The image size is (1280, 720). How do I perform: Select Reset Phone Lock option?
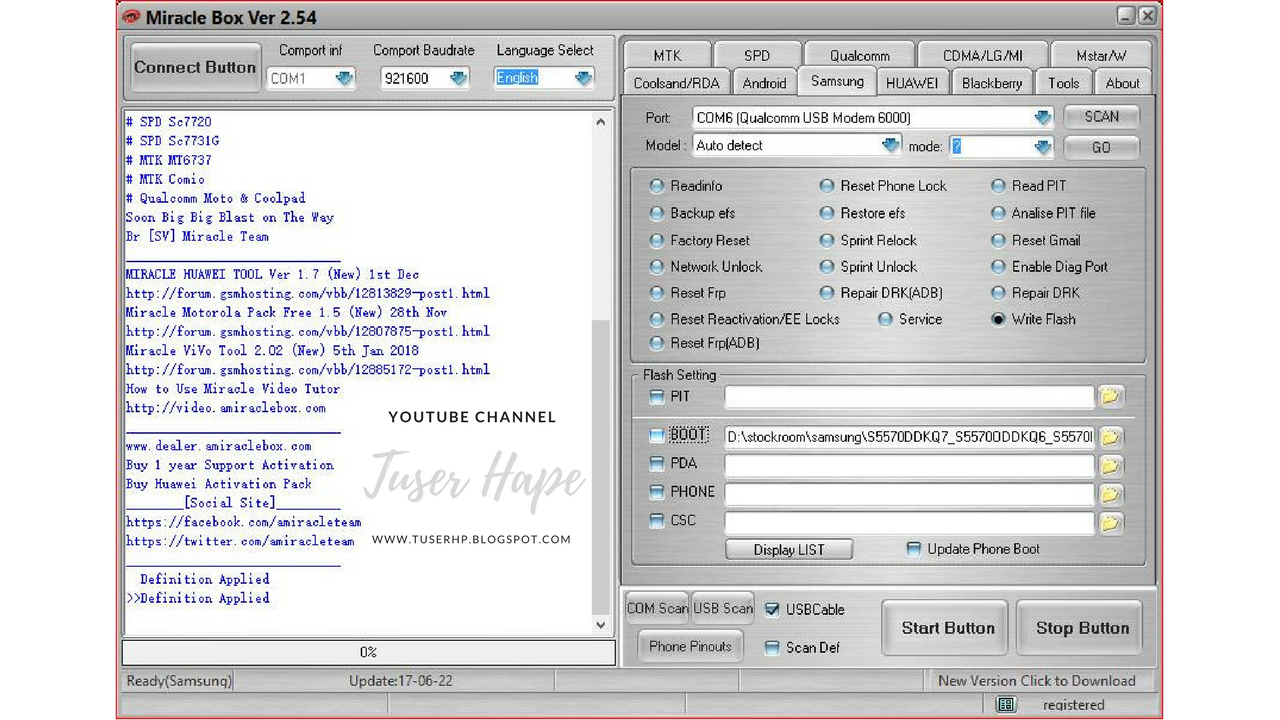(x=827, y=186)
